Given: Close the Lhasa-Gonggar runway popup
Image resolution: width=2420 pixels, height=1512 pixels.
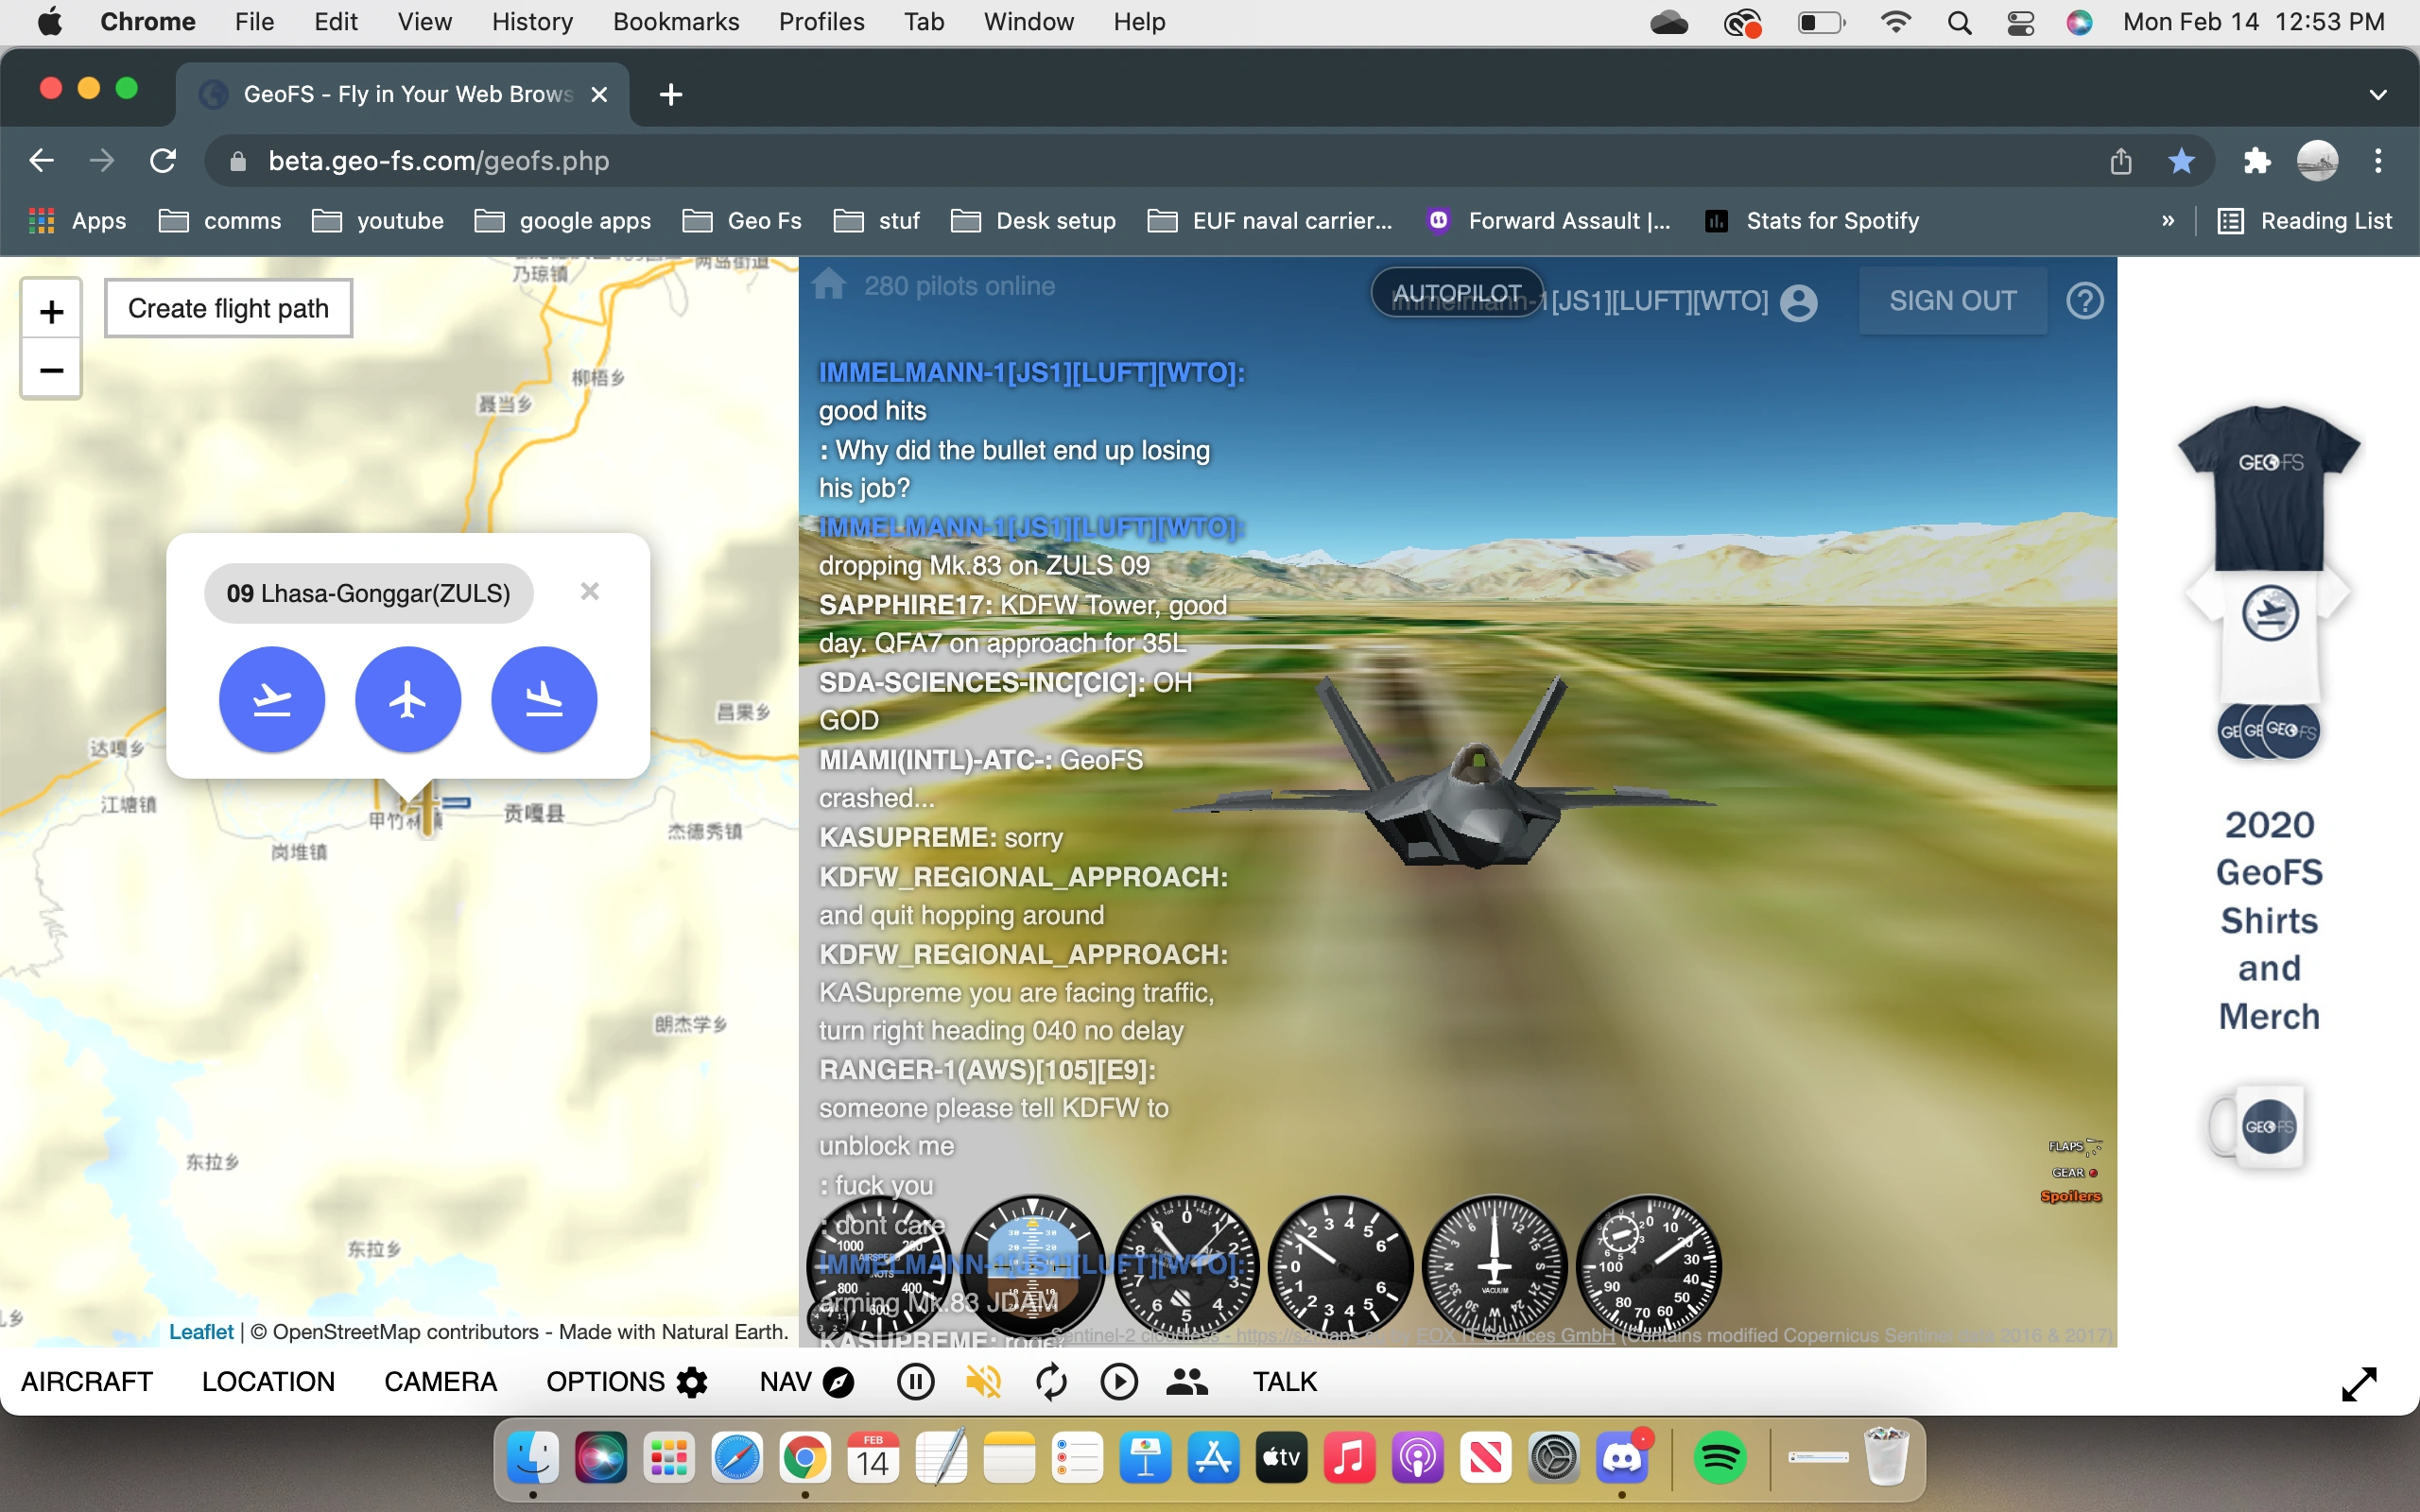Looking at the screenshot, I should (590, 592).
